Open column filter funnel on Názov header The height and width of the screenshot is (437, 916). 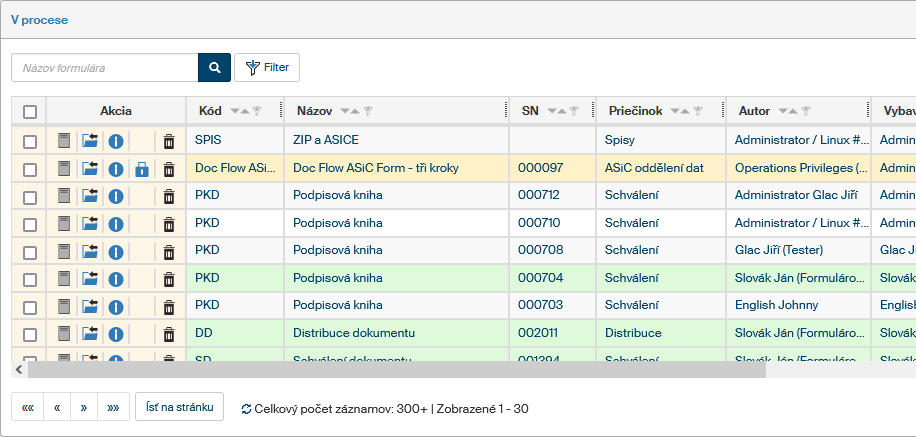tap(368, 111)
